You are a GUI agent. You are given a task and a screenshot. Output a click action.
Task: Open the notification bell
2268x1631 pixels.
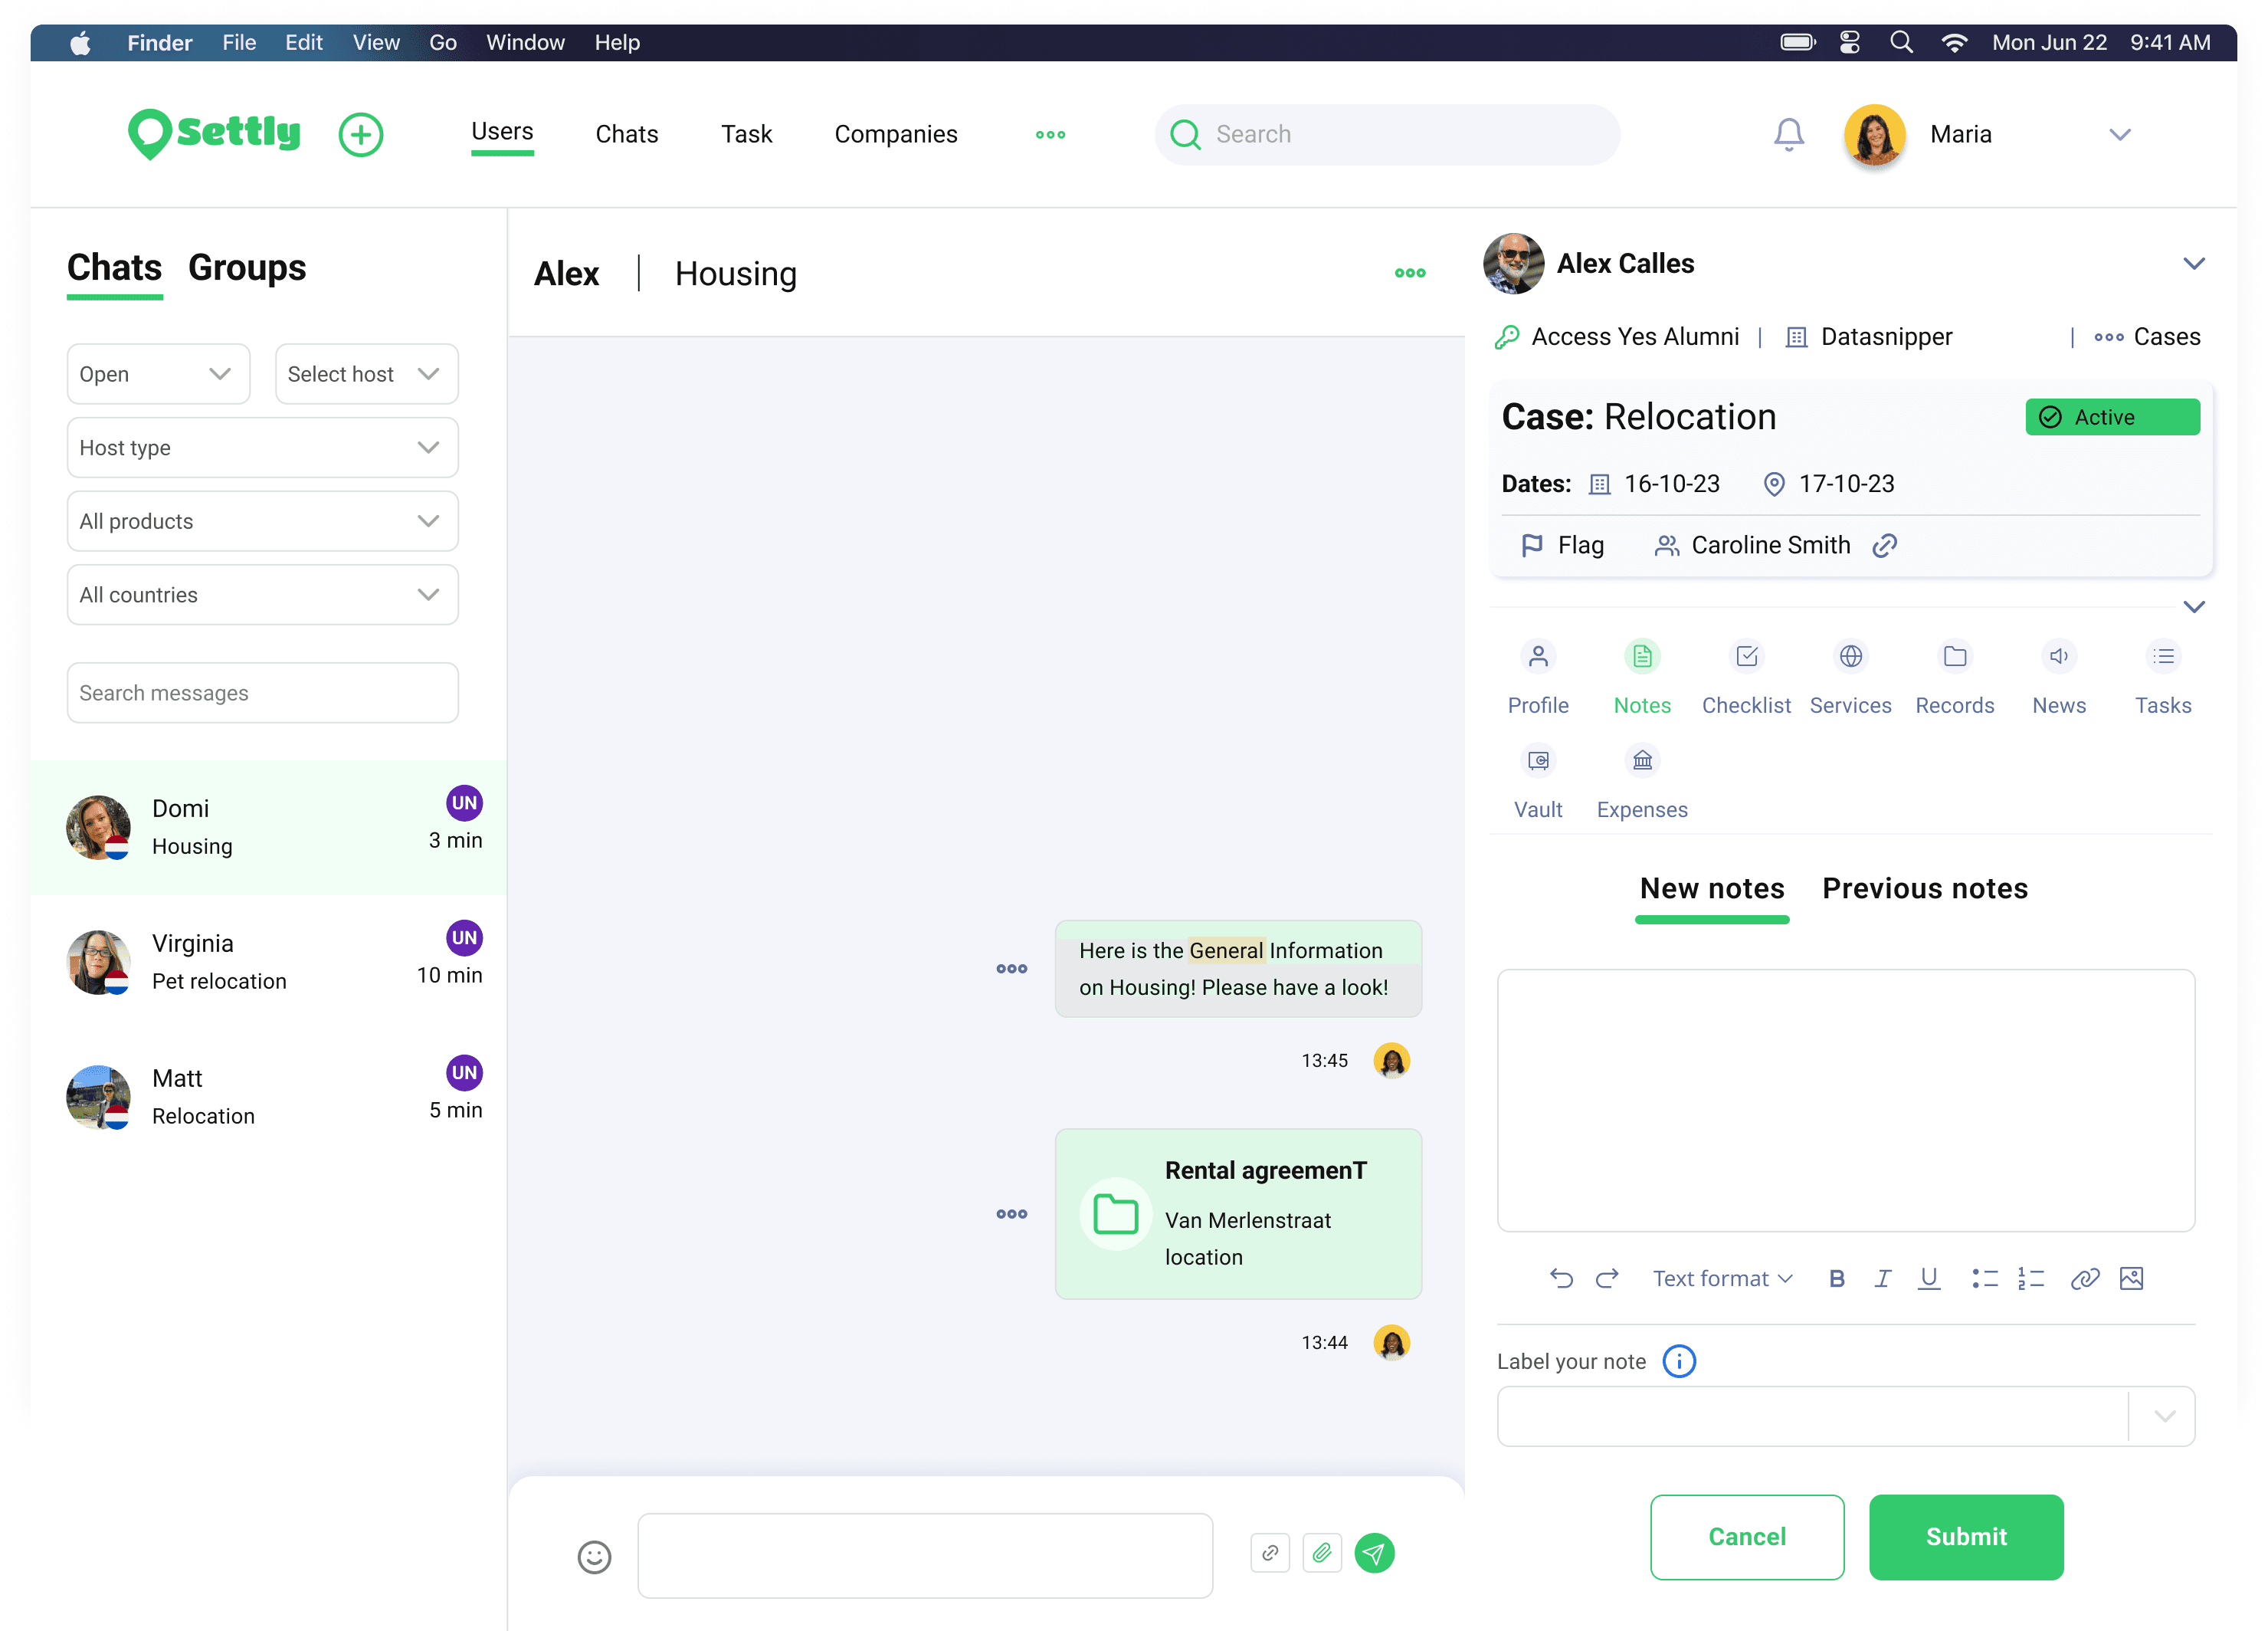(x=1788, y=134)
